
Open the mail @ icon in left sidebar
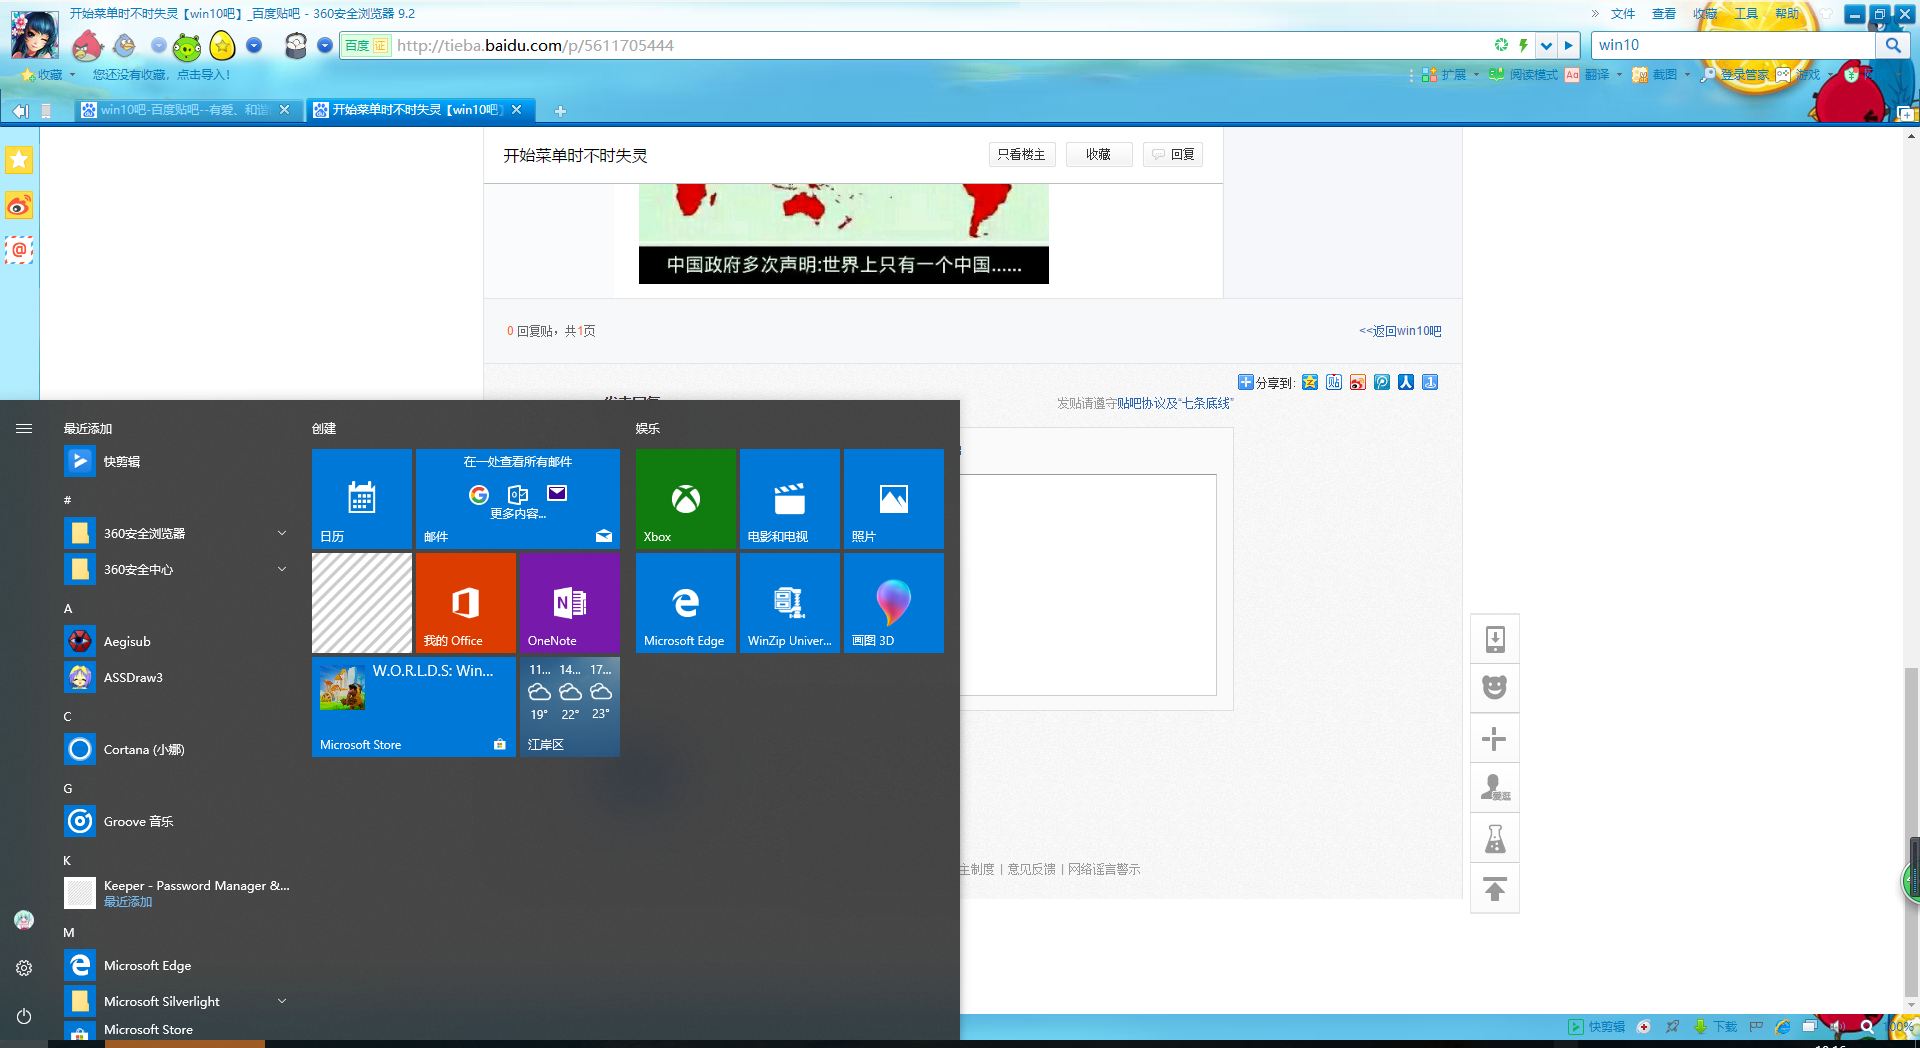click(19, 250)
